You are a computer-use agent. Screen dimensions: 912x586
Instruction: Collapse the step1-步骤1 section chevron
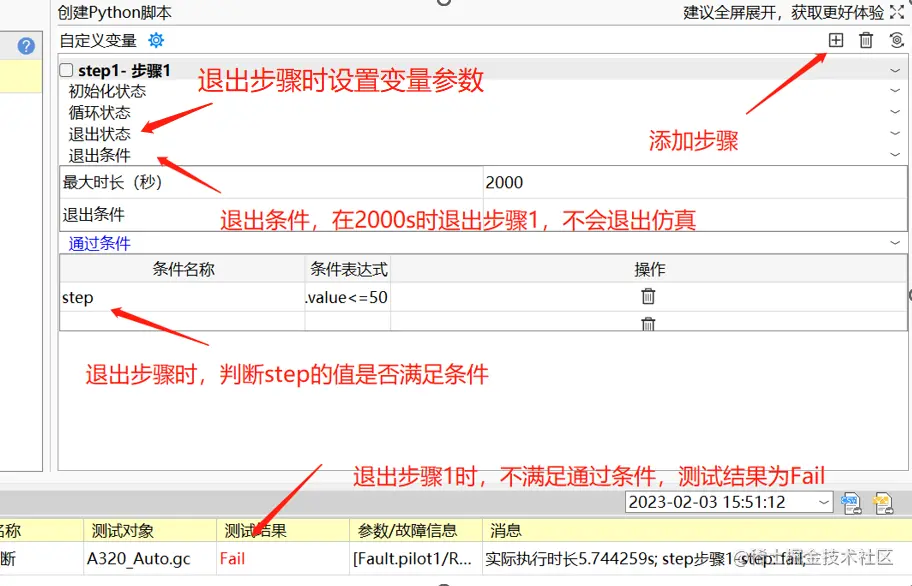click(x=895, y=70)
